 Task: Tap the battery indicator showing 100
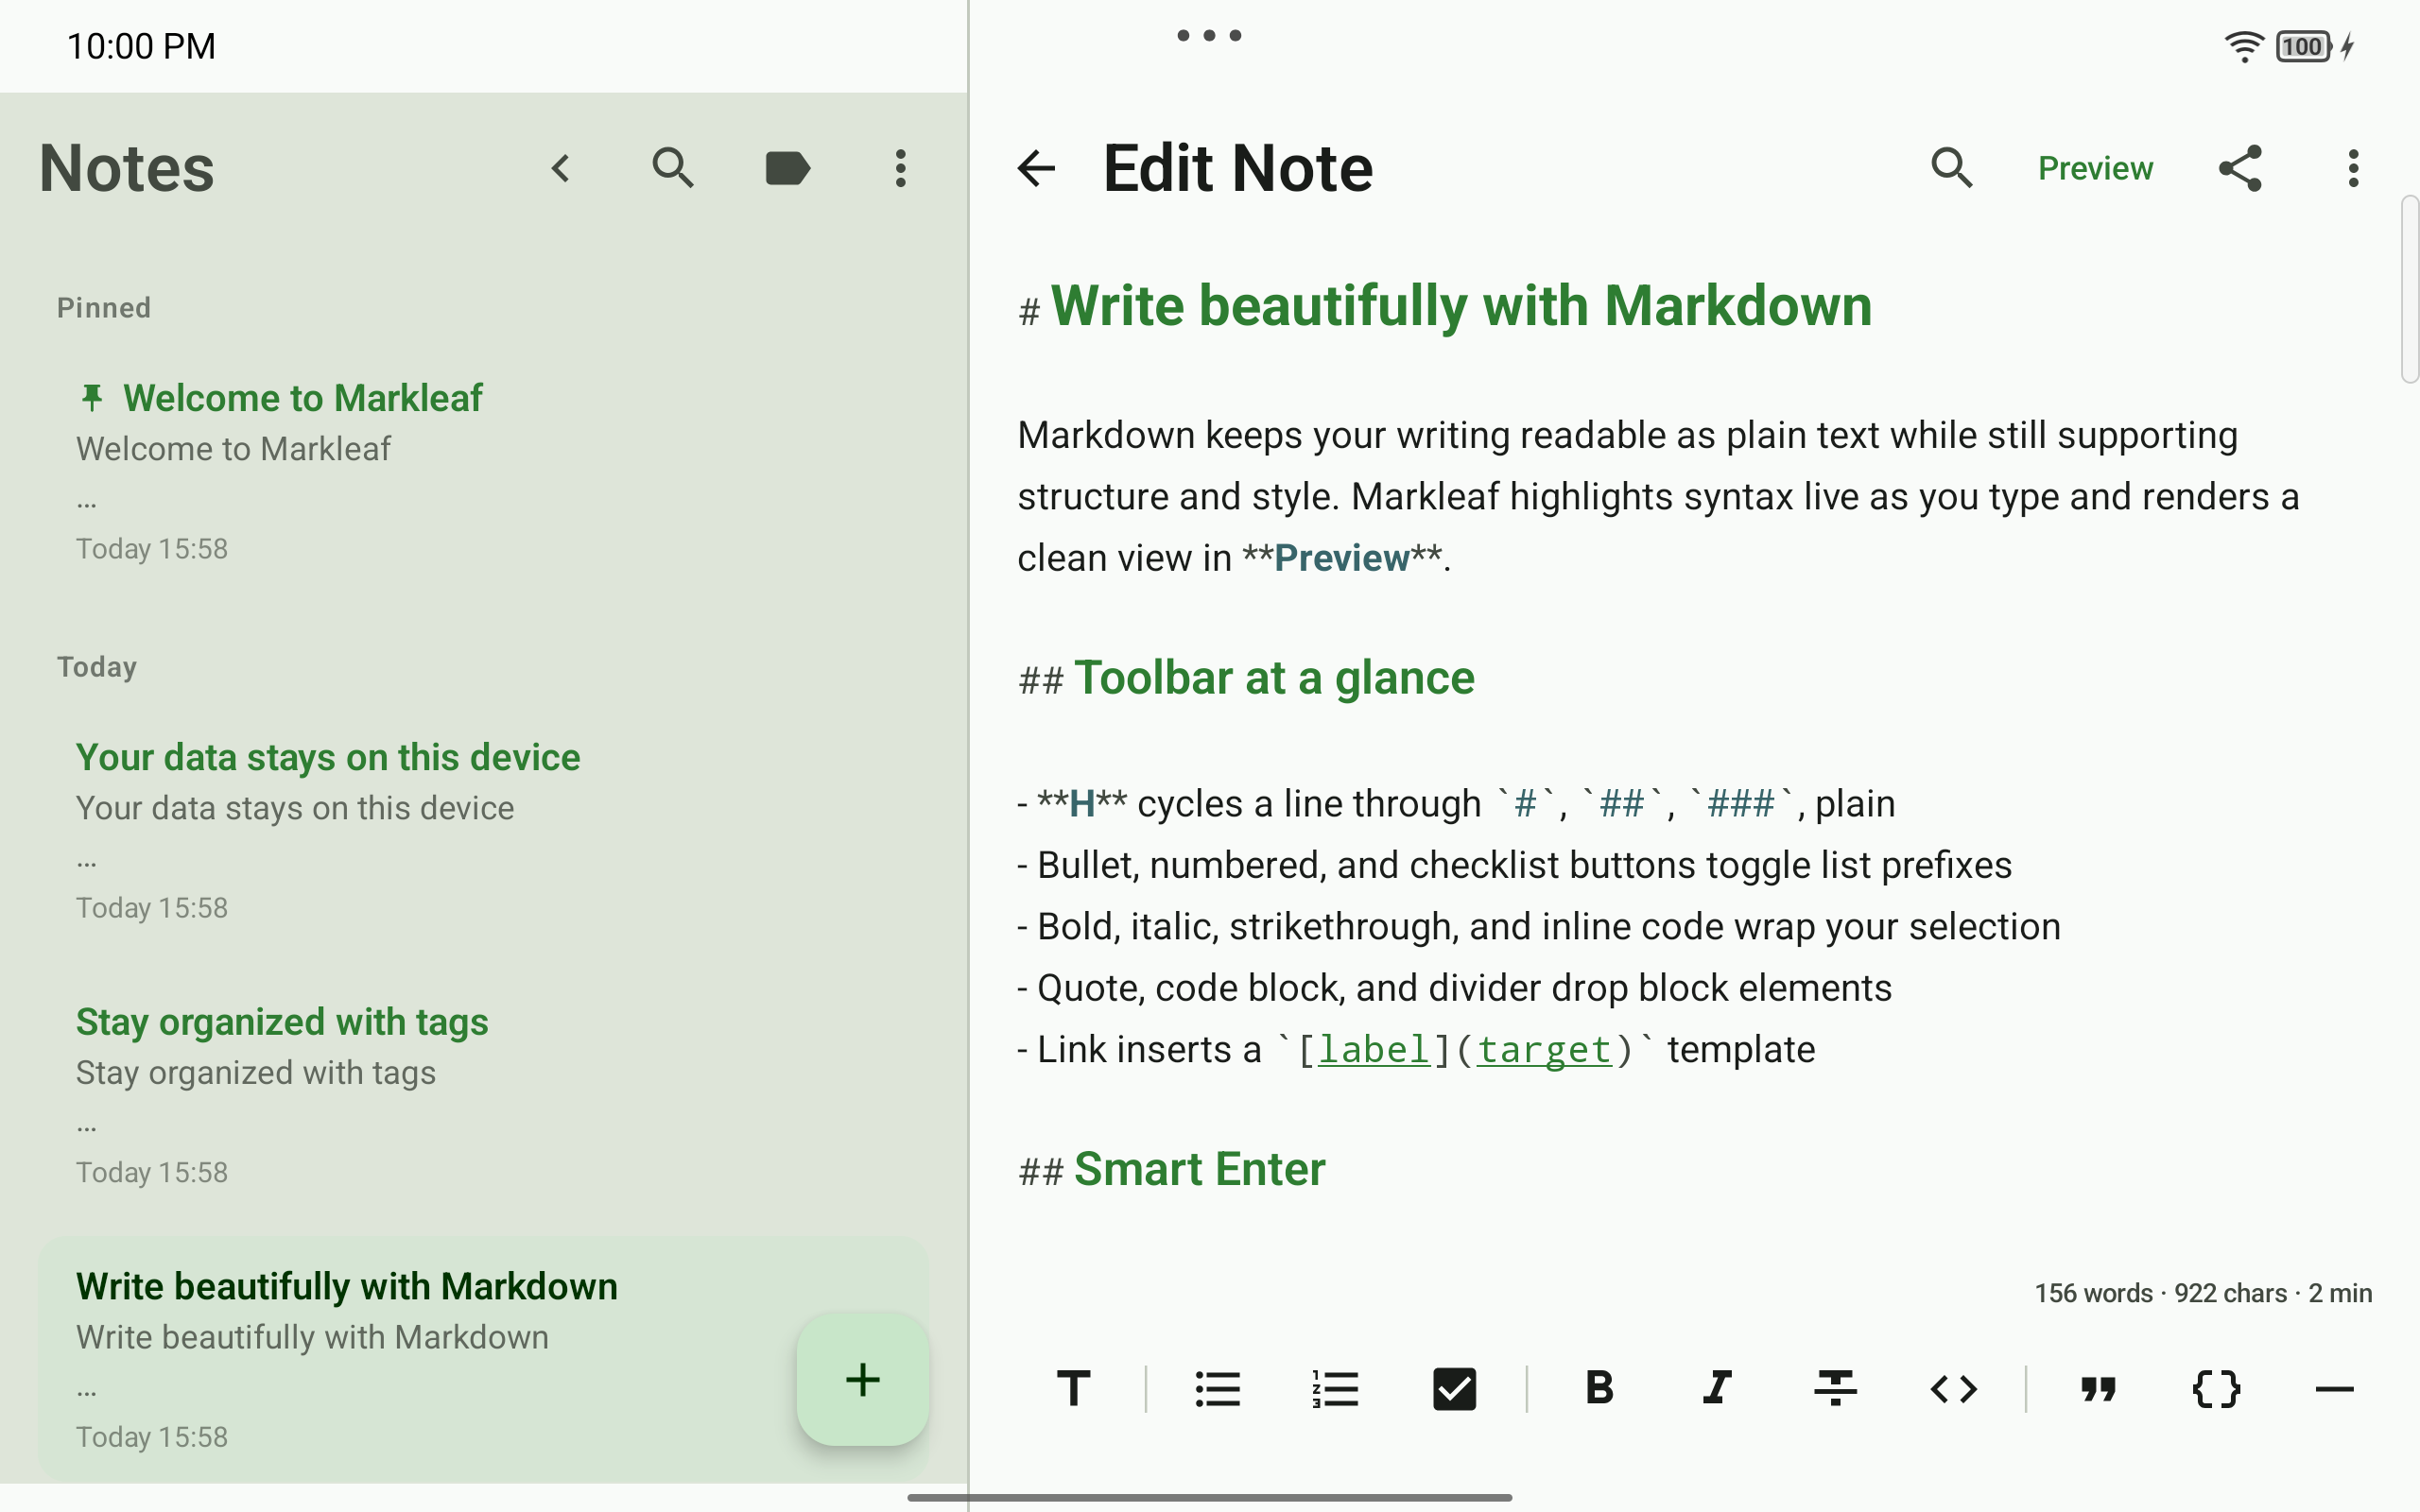[2303, 46]
